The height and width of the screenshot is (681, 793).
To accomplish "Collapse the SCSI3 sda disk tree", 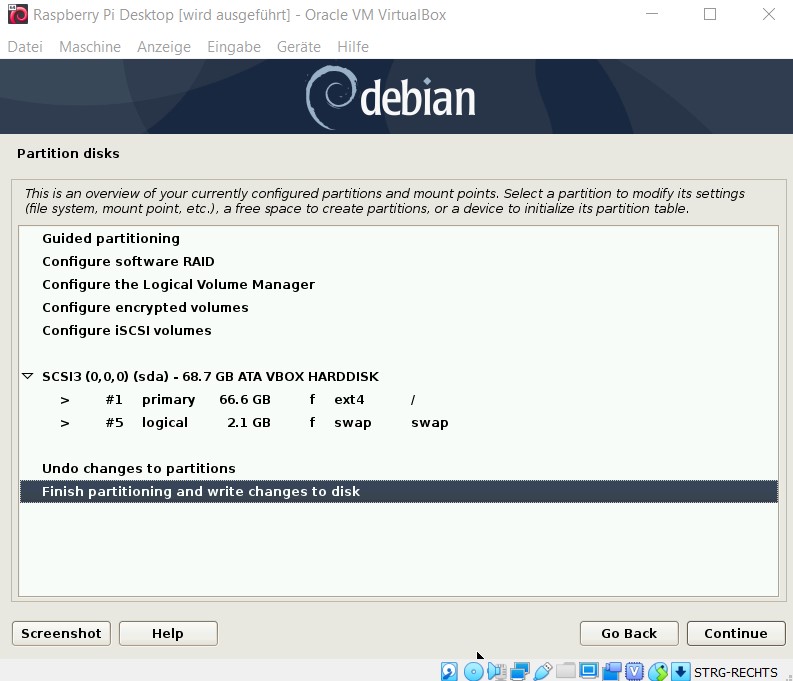I will pyautogui.click(x=28, y=376).
